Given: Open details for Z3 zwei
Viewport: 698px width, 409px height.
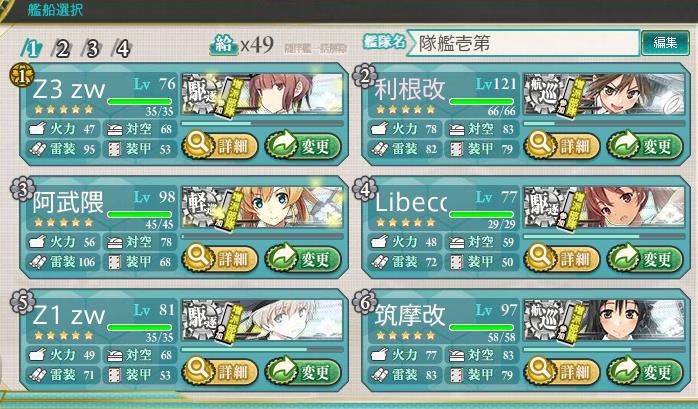Looking at the screenshot, I should point(220,146).
